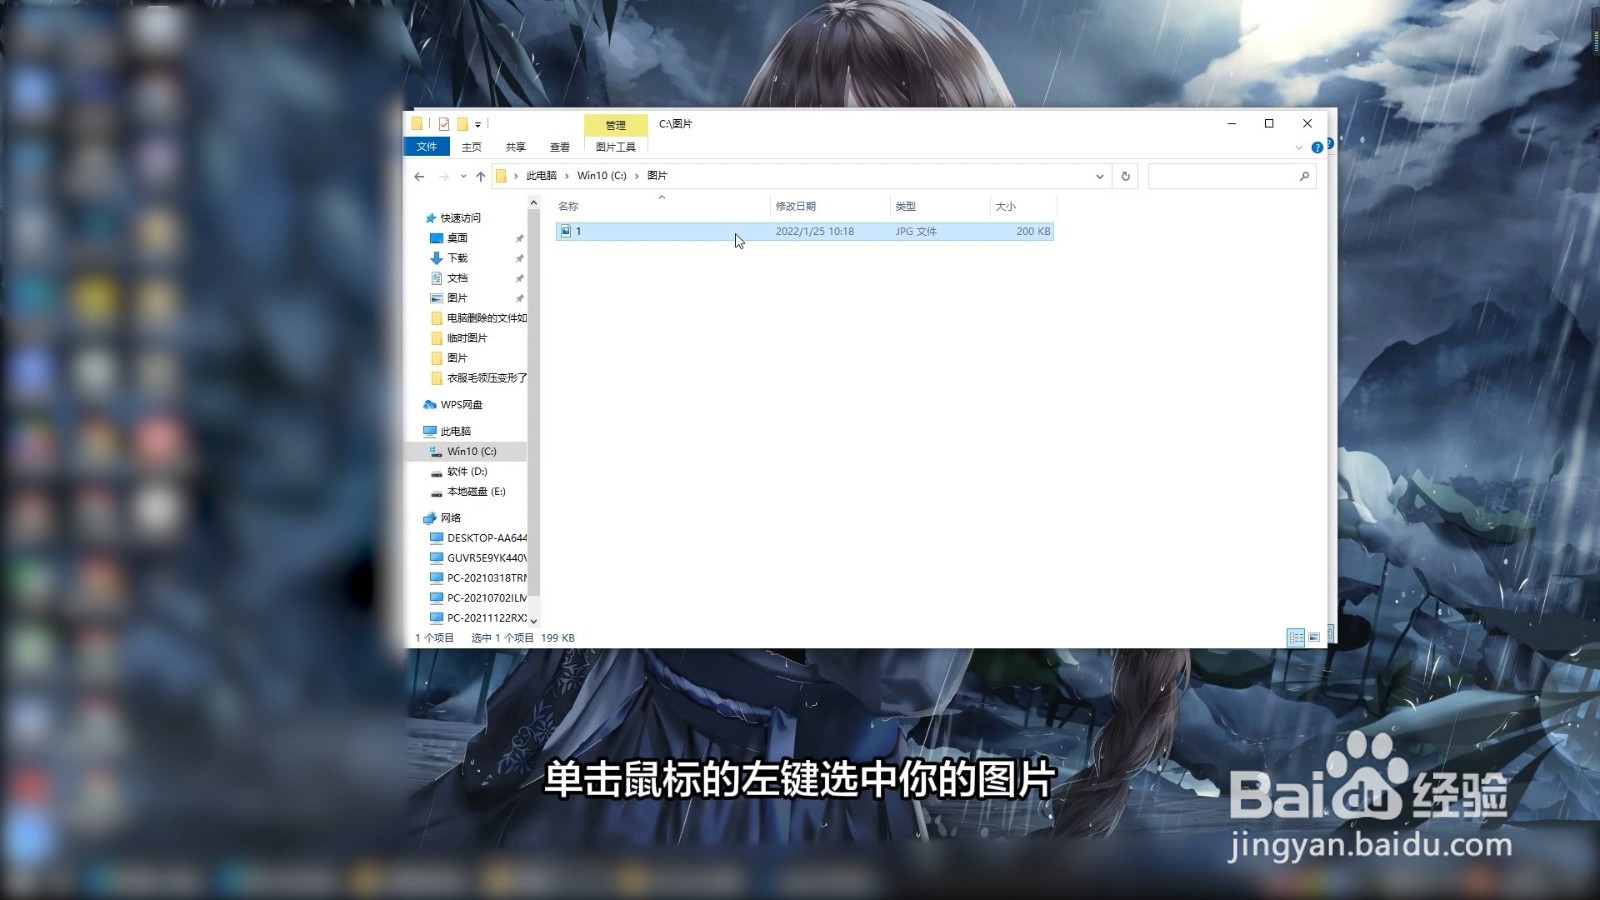This screenshot has height=900, width=1600.
Task: Open the 临时图片 folder
Action: click(x=466, y=338)
